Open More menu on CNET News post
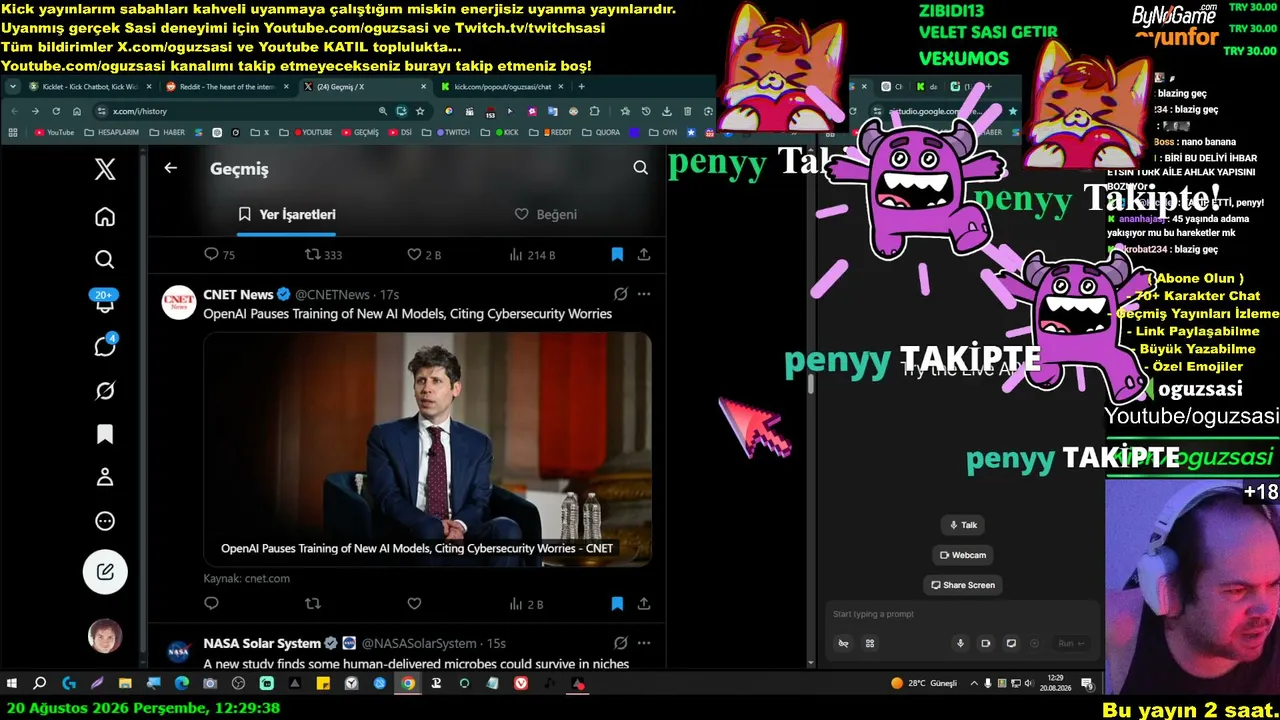The width and height of the screenshot is (1280, 720). pyautogui.click(x=644, y=294)
